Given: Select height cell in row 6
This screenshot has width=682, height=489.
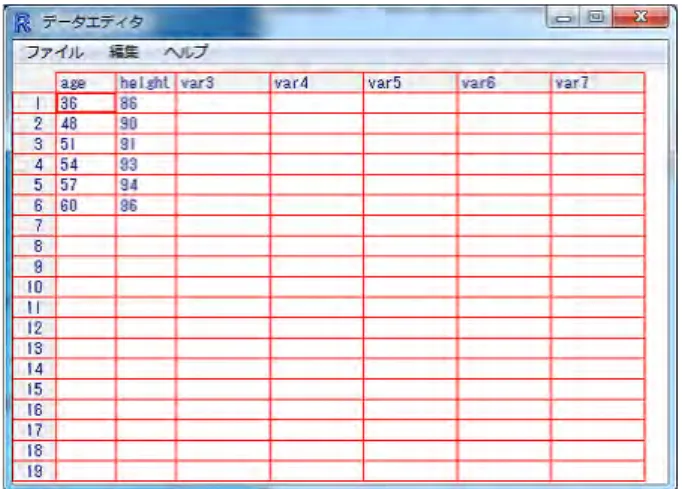Looking at the screenshot, I should [x=146, y=205].
